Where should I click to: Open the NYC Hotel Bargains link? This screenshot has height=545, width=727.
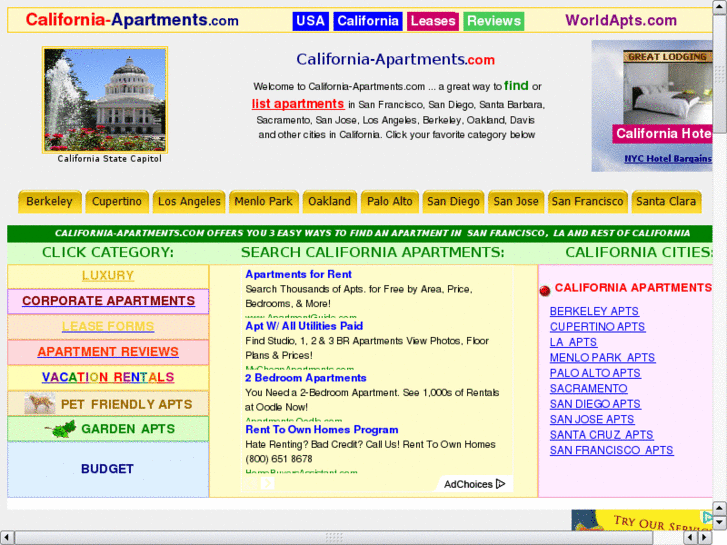point(668,159)
